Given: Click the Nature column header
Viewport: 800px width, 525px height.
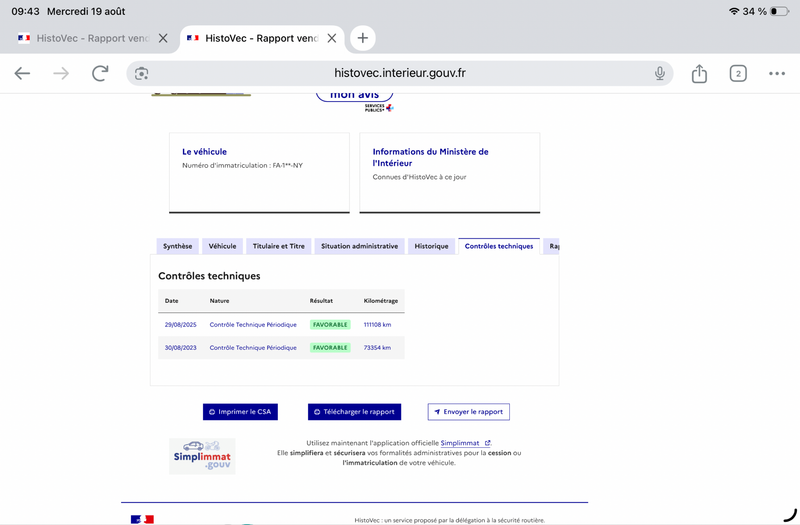Looking at the screenshot, I should (x=219, y=301).
